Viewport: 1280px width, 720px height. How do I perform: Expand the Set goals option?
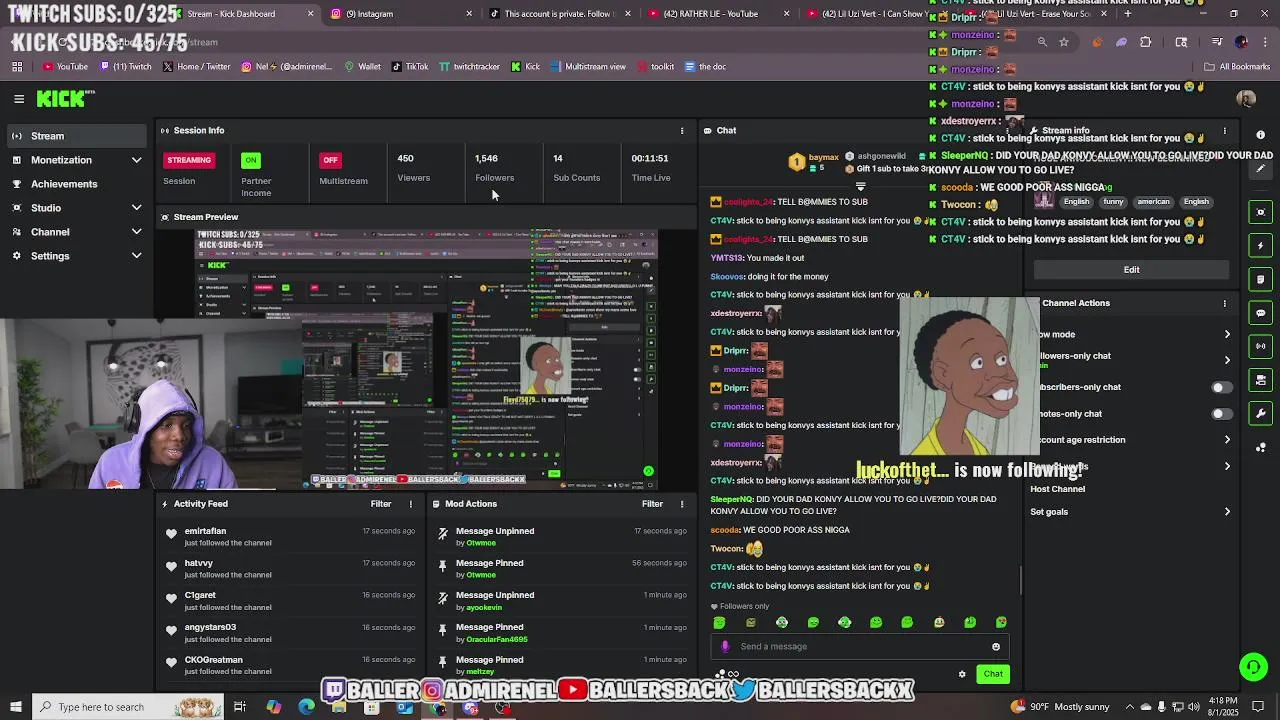[1227, 512]
